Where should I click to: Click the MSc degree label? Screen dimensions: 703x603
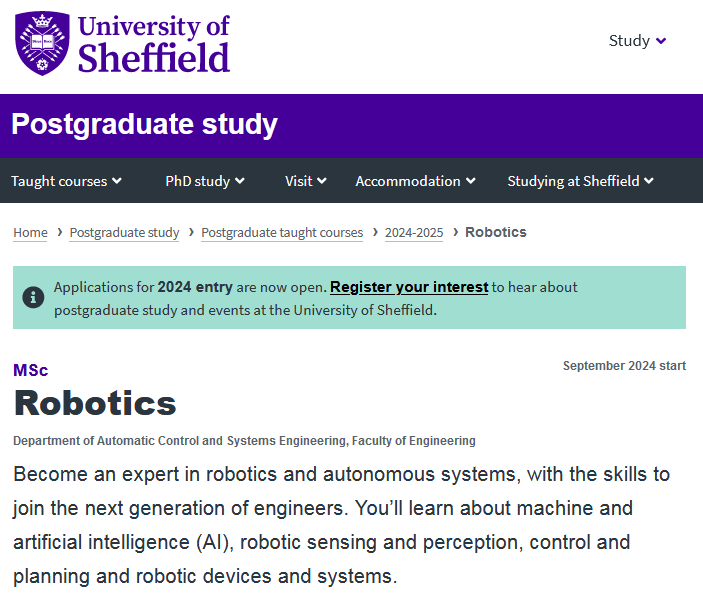pos(30,370)
